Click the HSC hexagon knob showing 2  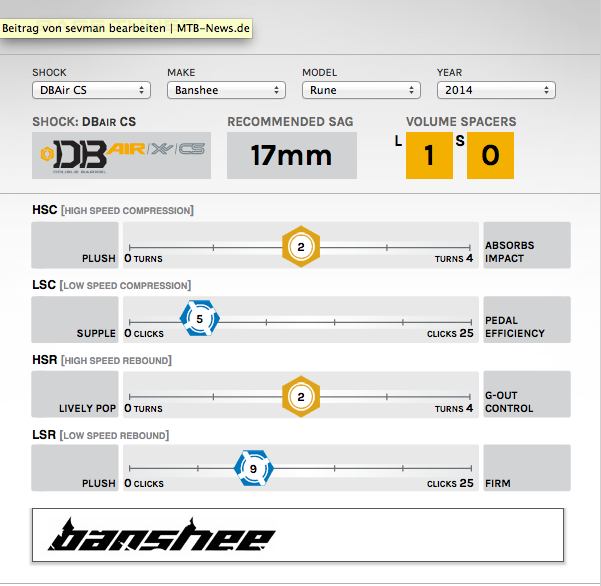(299, 246)
